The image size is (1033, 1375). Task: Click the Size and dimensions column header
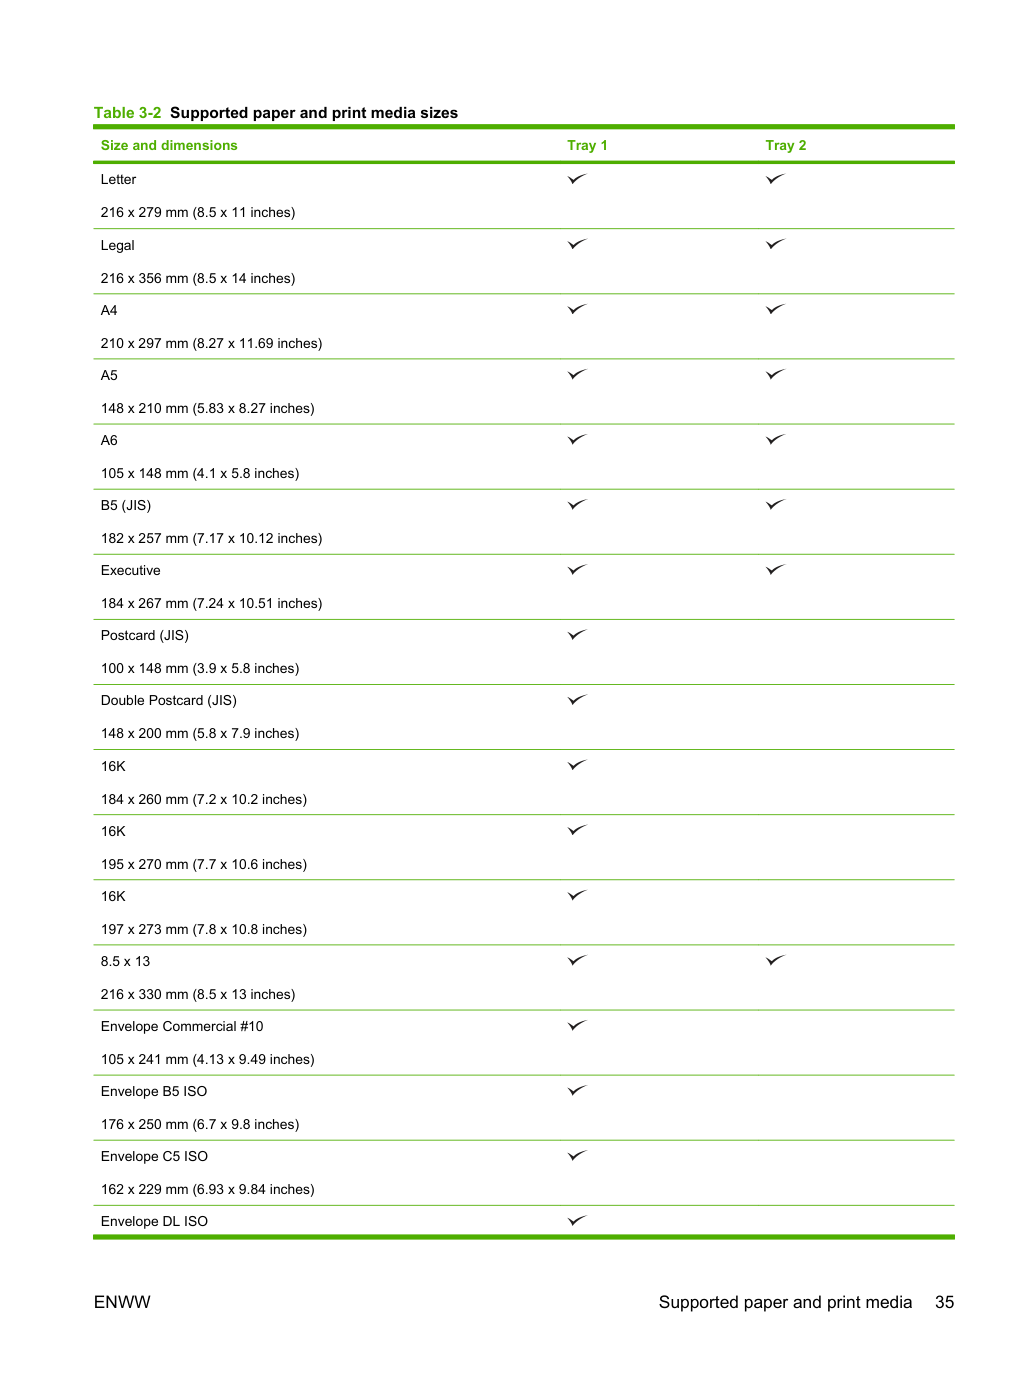(169, 145)
